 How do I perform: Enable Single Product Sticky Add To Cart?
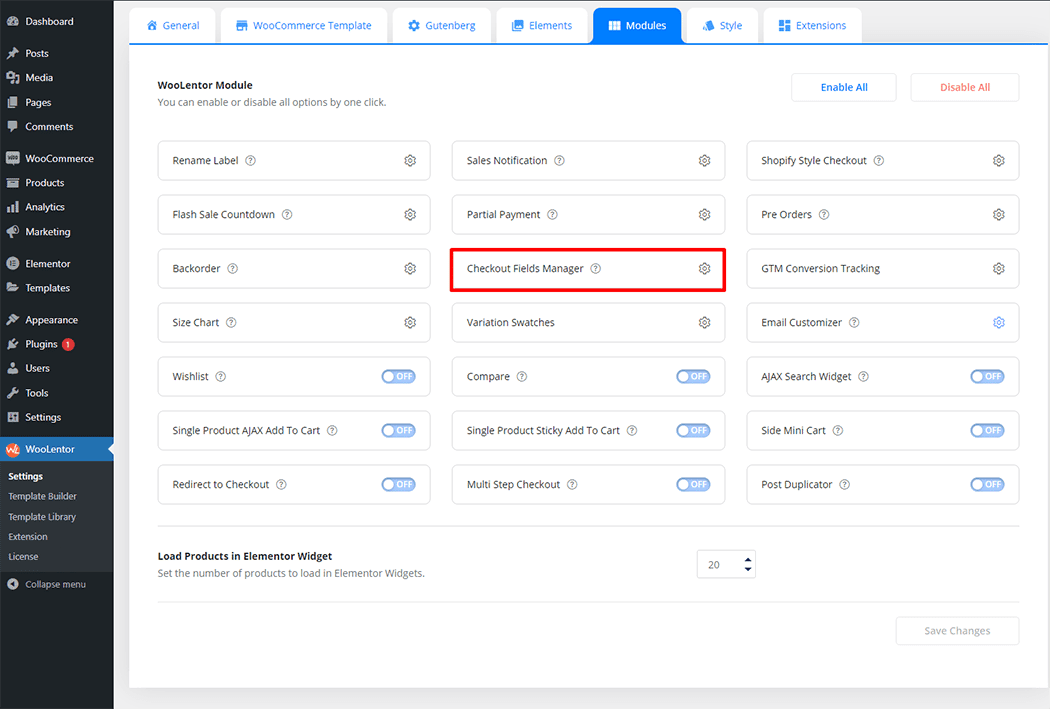(693, 430)
